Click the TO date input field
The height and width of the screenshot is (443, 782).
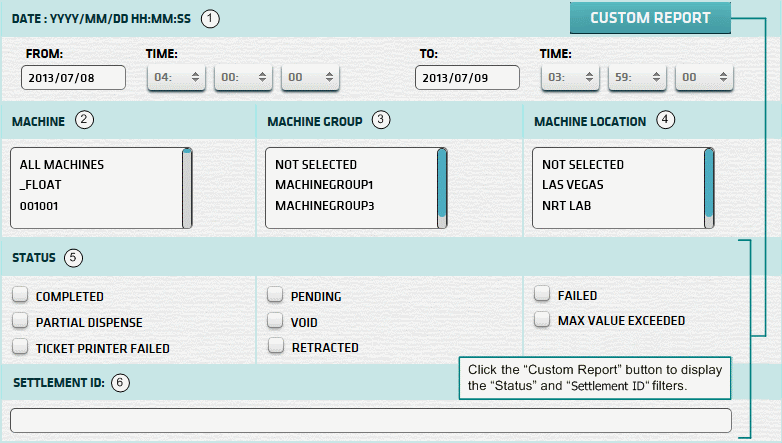click(x=466, y=78)
